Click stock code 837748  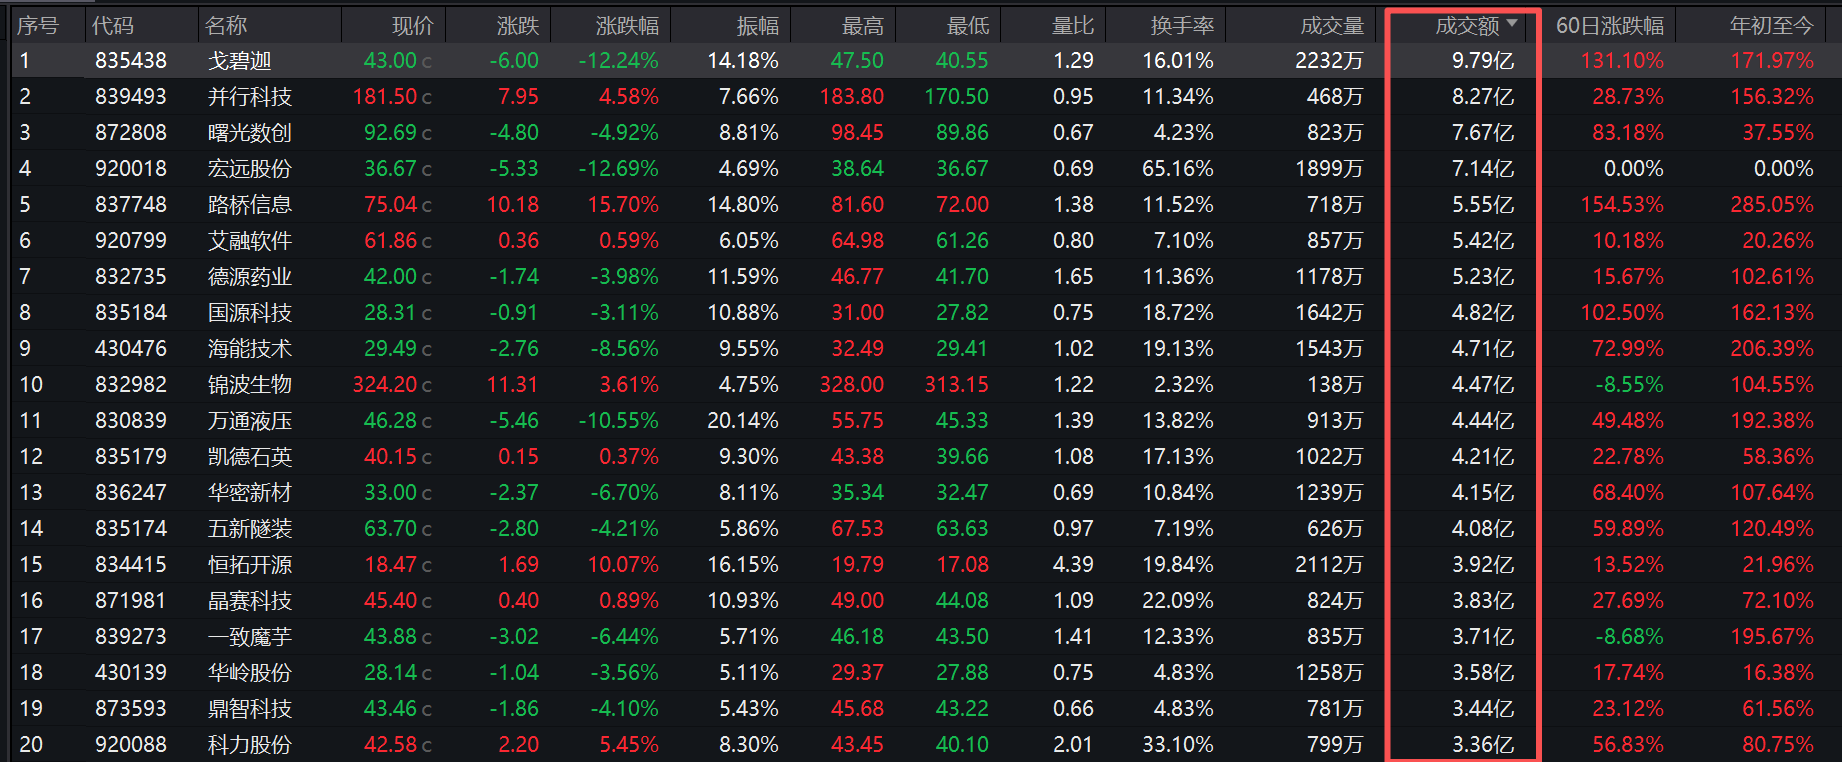pos(131,205)
